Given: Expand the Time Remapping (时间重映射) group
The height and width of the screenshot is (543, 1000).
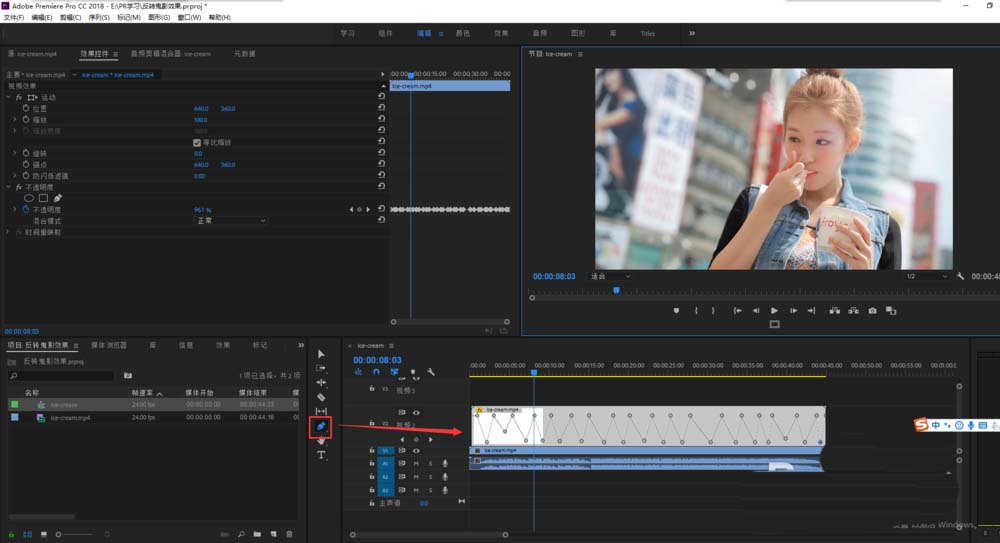Looking at the screenshot, I should (x=8, y=232).
